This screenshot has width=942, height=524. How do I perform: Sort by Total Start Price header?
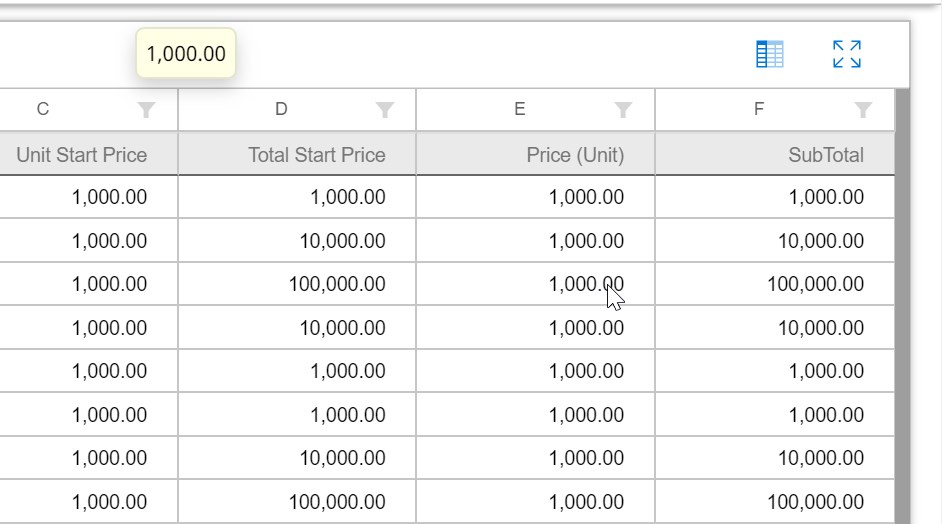[x=316, y=155]
